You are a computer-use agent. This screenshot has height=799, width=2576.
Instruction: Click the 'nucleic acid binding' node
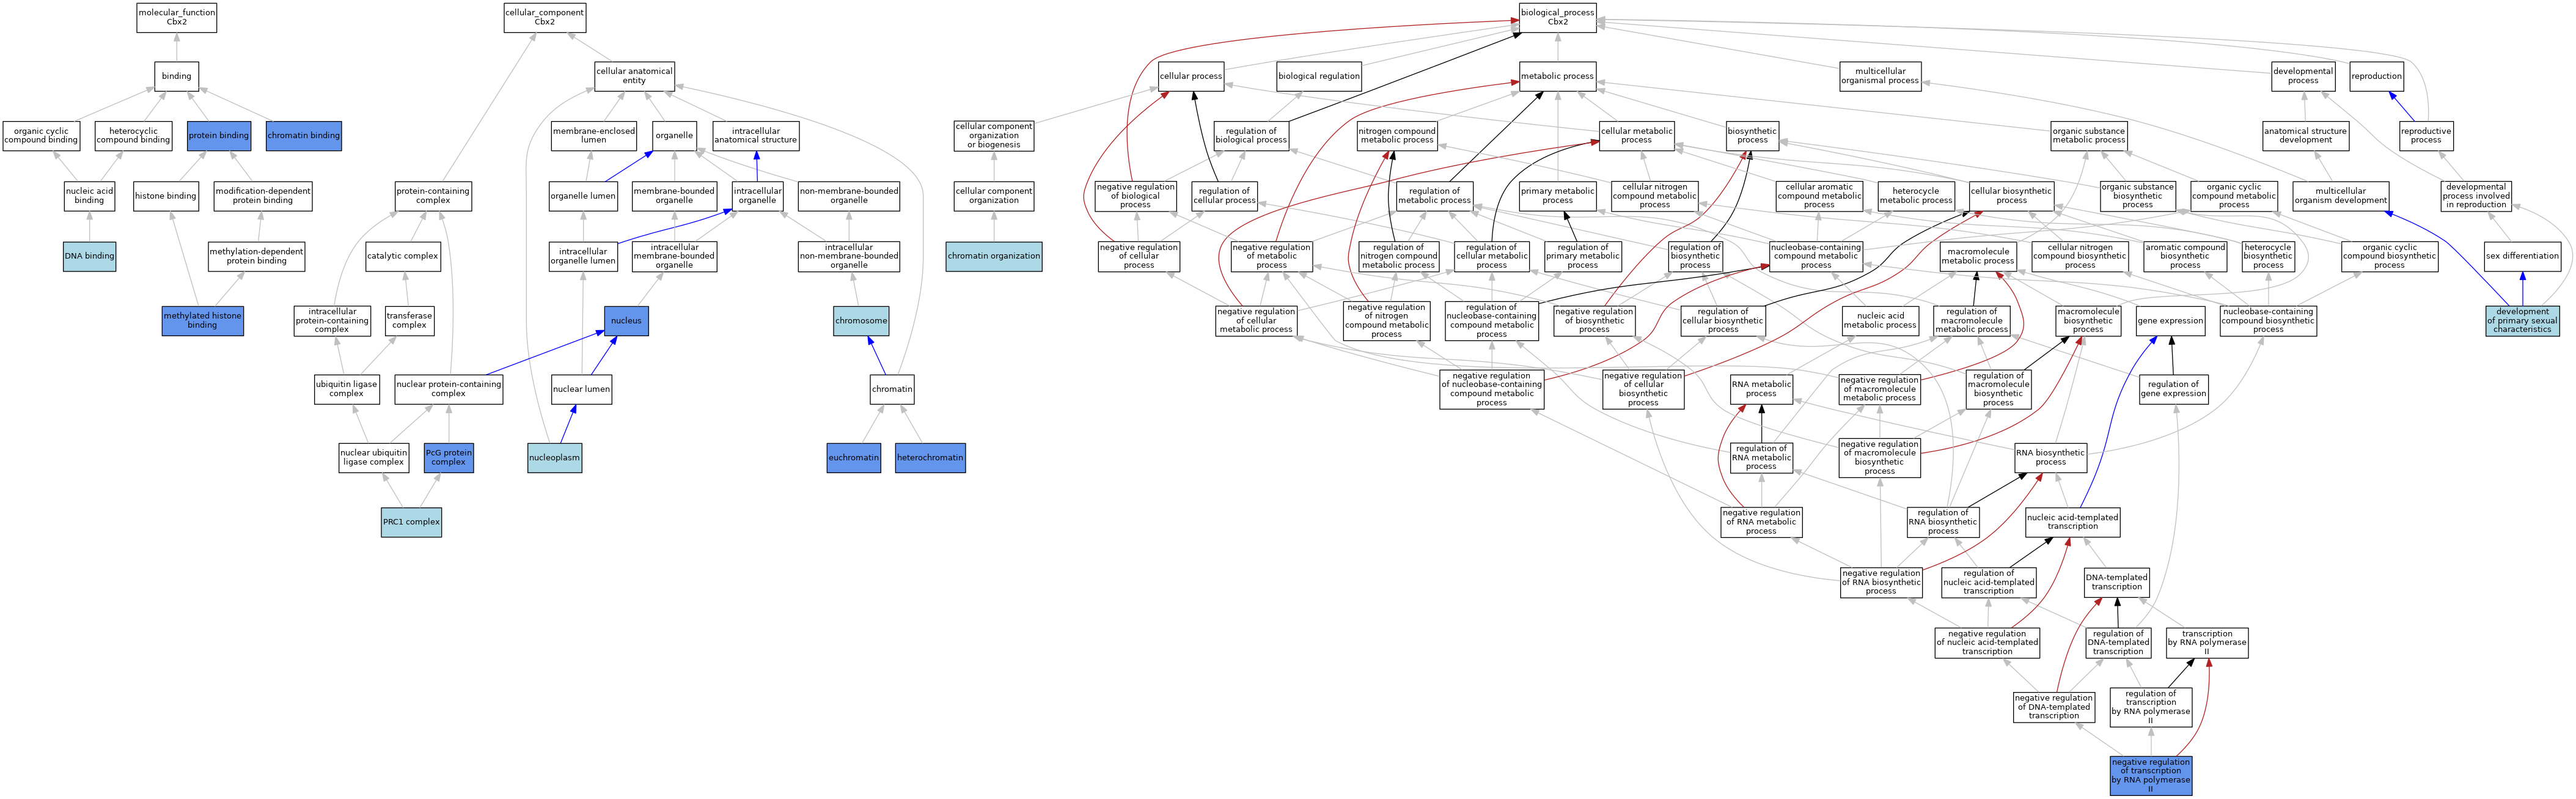(x=89, y=196)
